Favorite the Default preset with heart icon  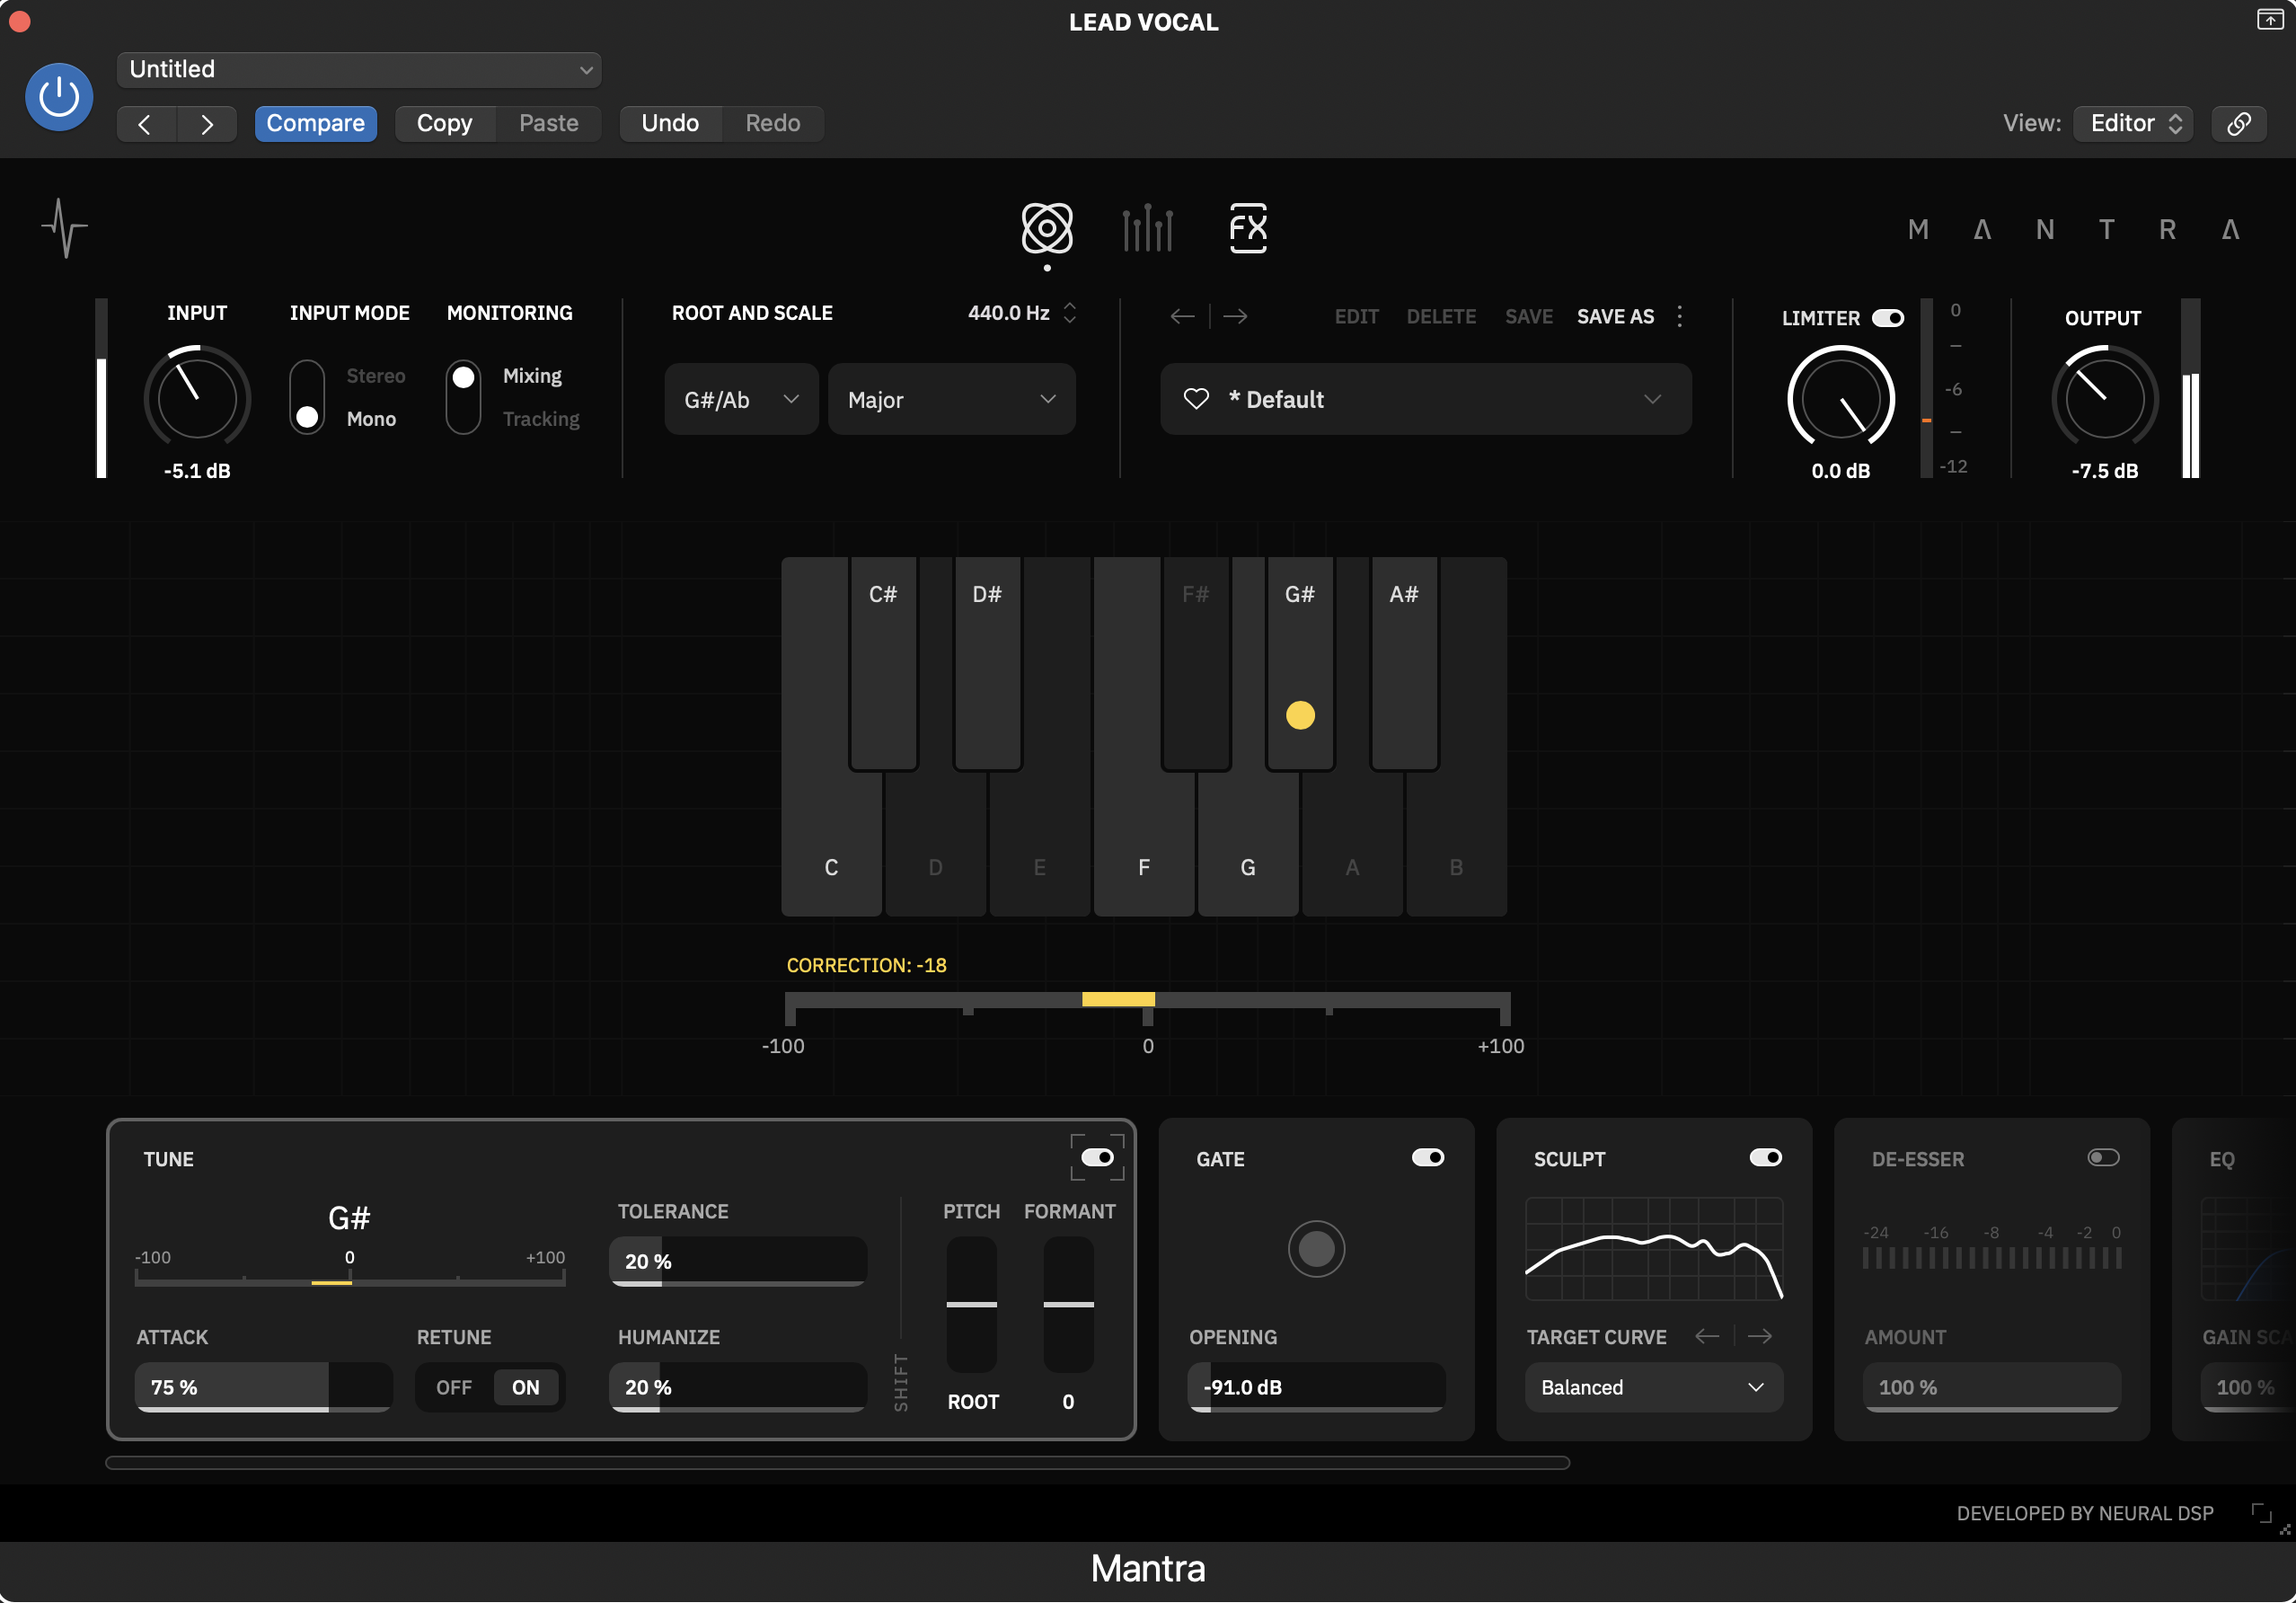(x=1196, y=399)
